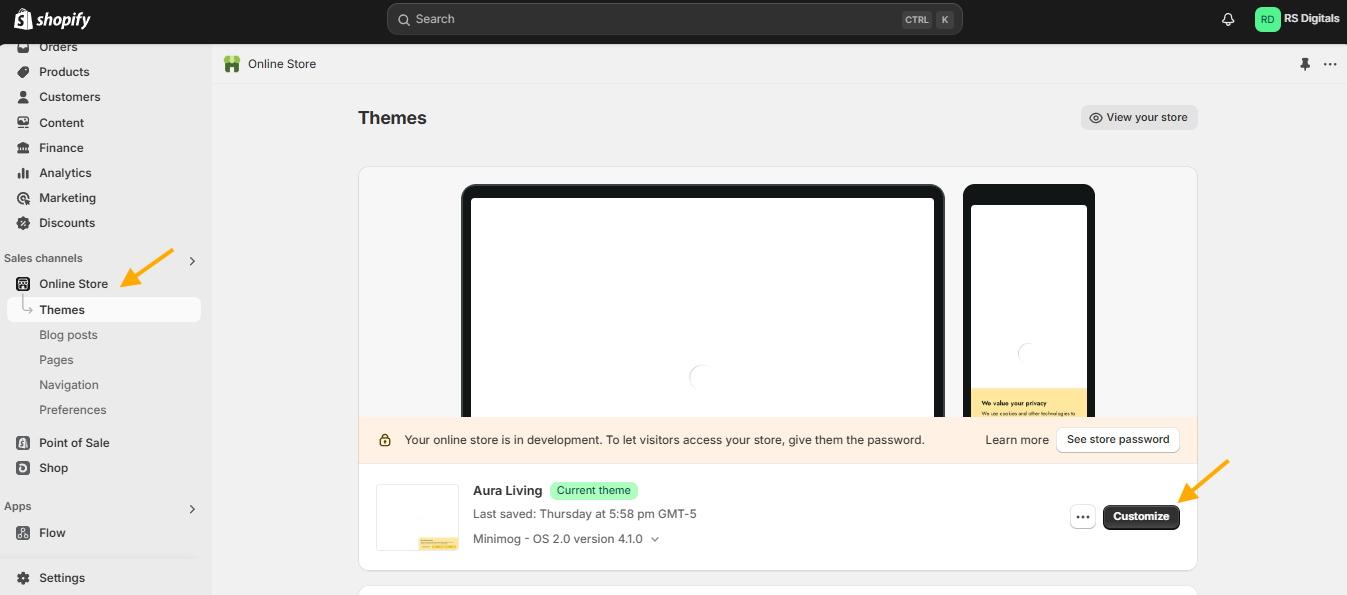
Task: Pin the Online Store page
Action: pyautogui.click(x=1305, y=64)
